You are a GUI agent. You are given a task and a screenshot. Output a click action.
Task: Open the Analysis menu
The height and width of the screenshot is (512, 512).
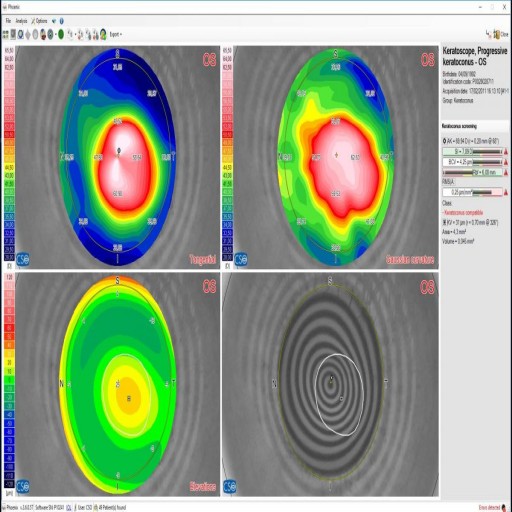[21, 21]
